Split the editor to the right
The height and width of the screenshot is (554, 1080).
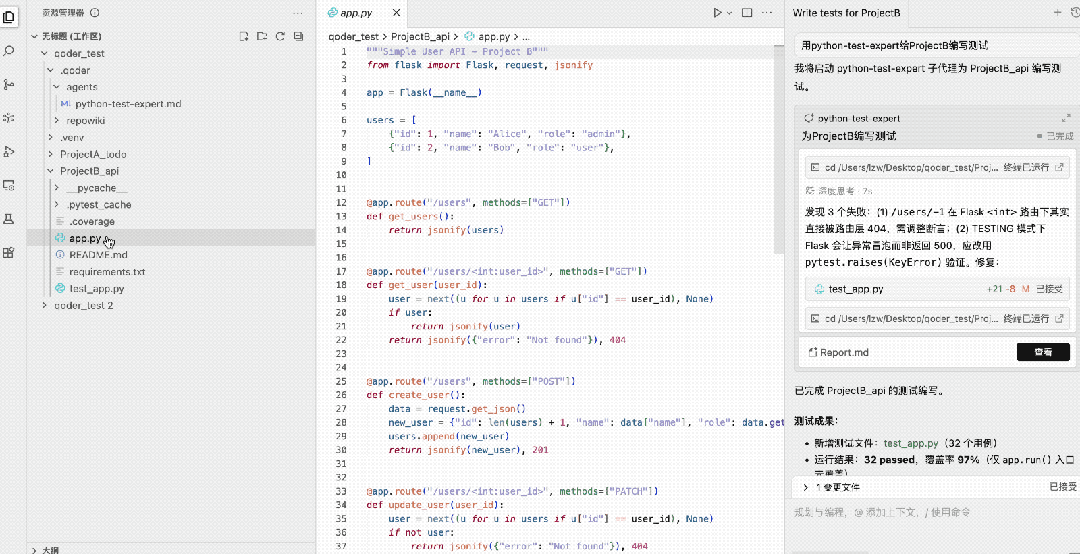(x=747, y=12)
